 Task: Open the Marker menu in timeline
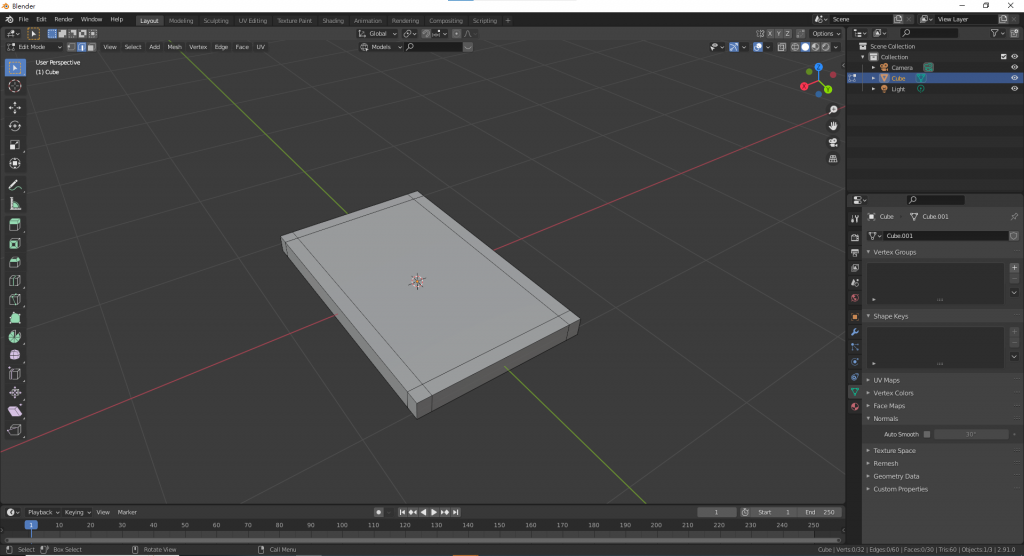(127, 512)
